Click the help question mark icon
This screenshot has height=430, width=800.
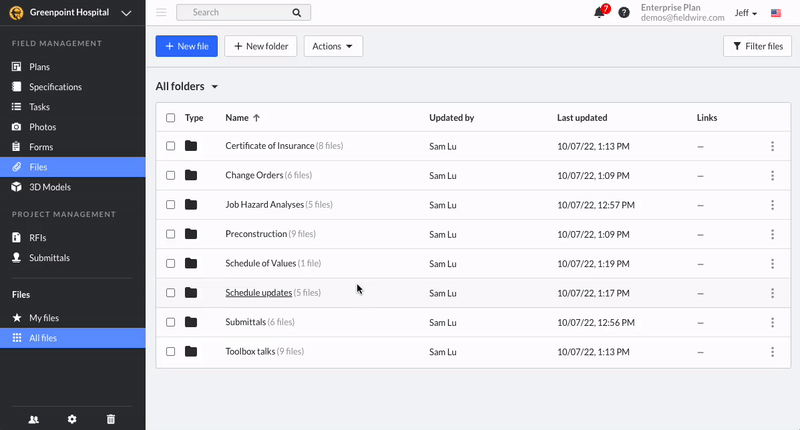624,13
